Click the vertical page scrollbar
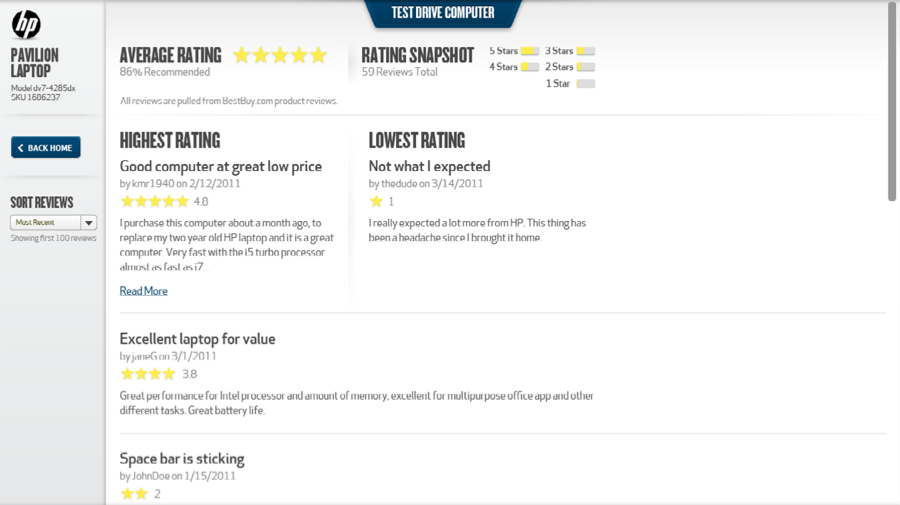Viewport: 900px width, 505px height. coord(892,100)
